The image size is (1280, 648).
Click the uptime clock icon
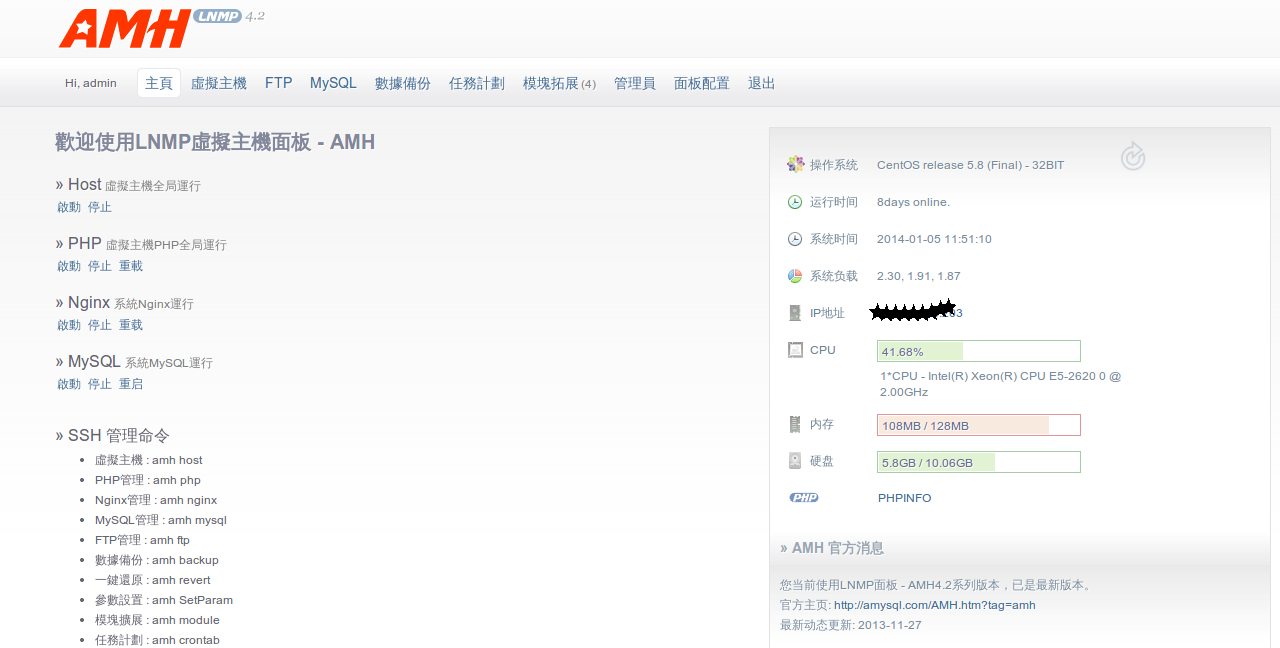point(795,202)
